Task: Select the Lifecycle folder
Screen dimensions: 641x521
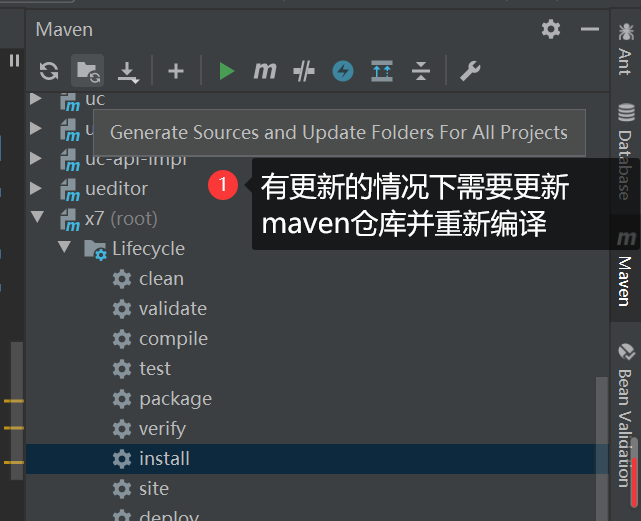Action: pos(148,249)
